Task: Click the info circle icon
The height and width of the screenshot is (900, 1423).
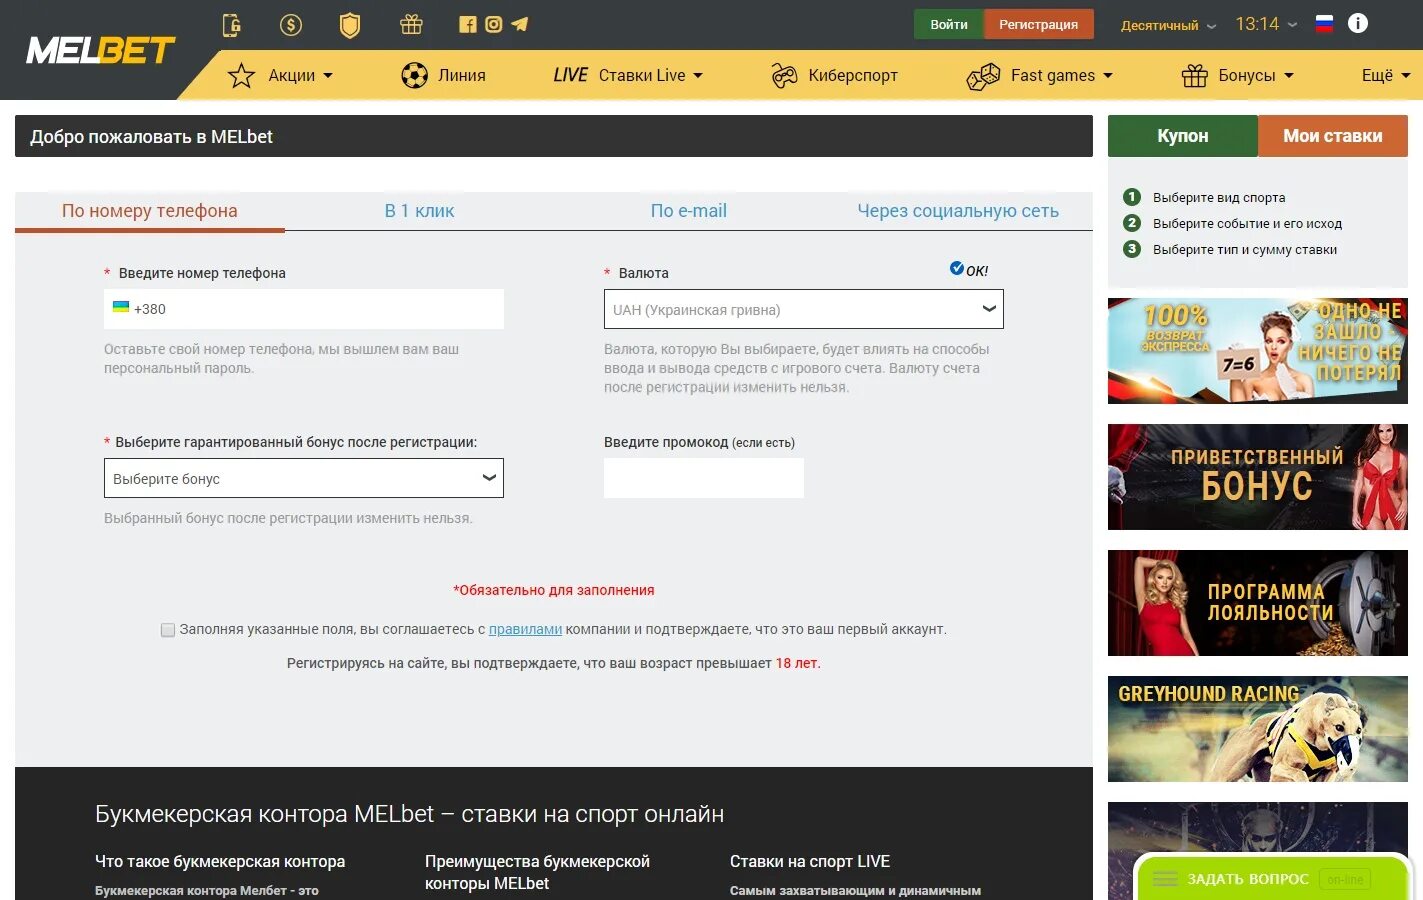Action: coord(1358,23)
